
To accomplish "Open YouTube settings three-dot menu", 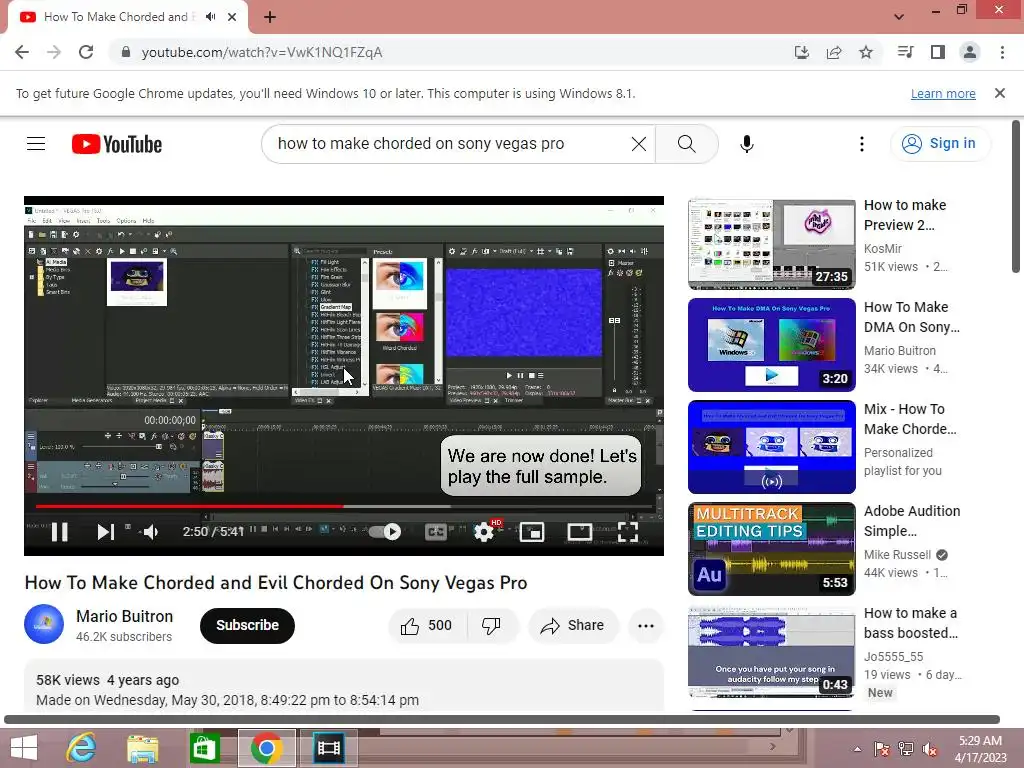I will click(862, 144).
